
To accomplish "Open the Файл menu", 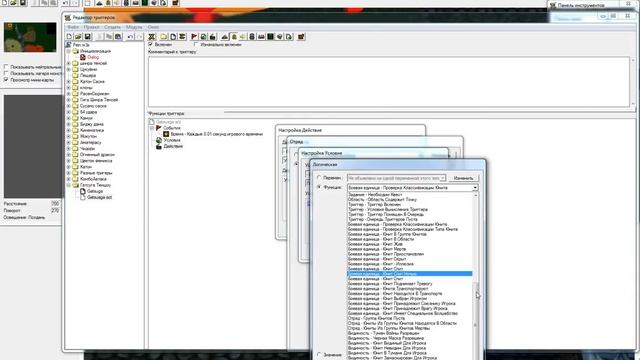I will pyautogui.click(x=73, y=27).
